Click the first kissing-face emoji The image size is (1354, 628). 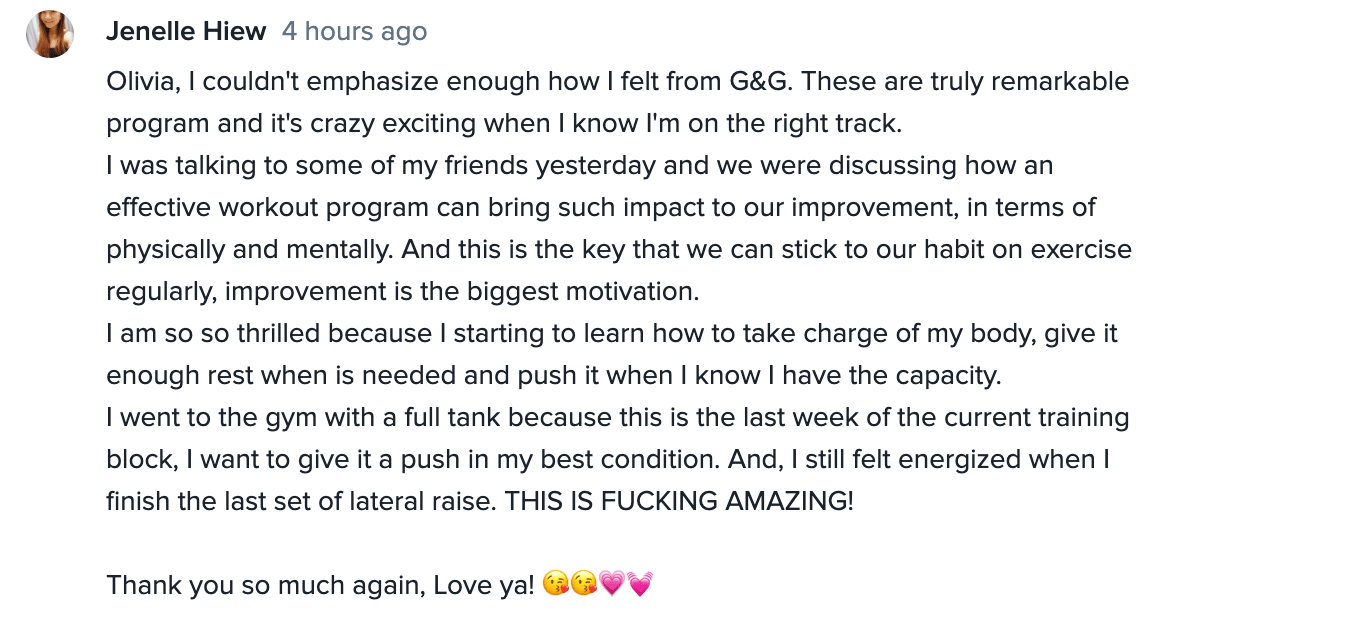click(x=555, y=585)
